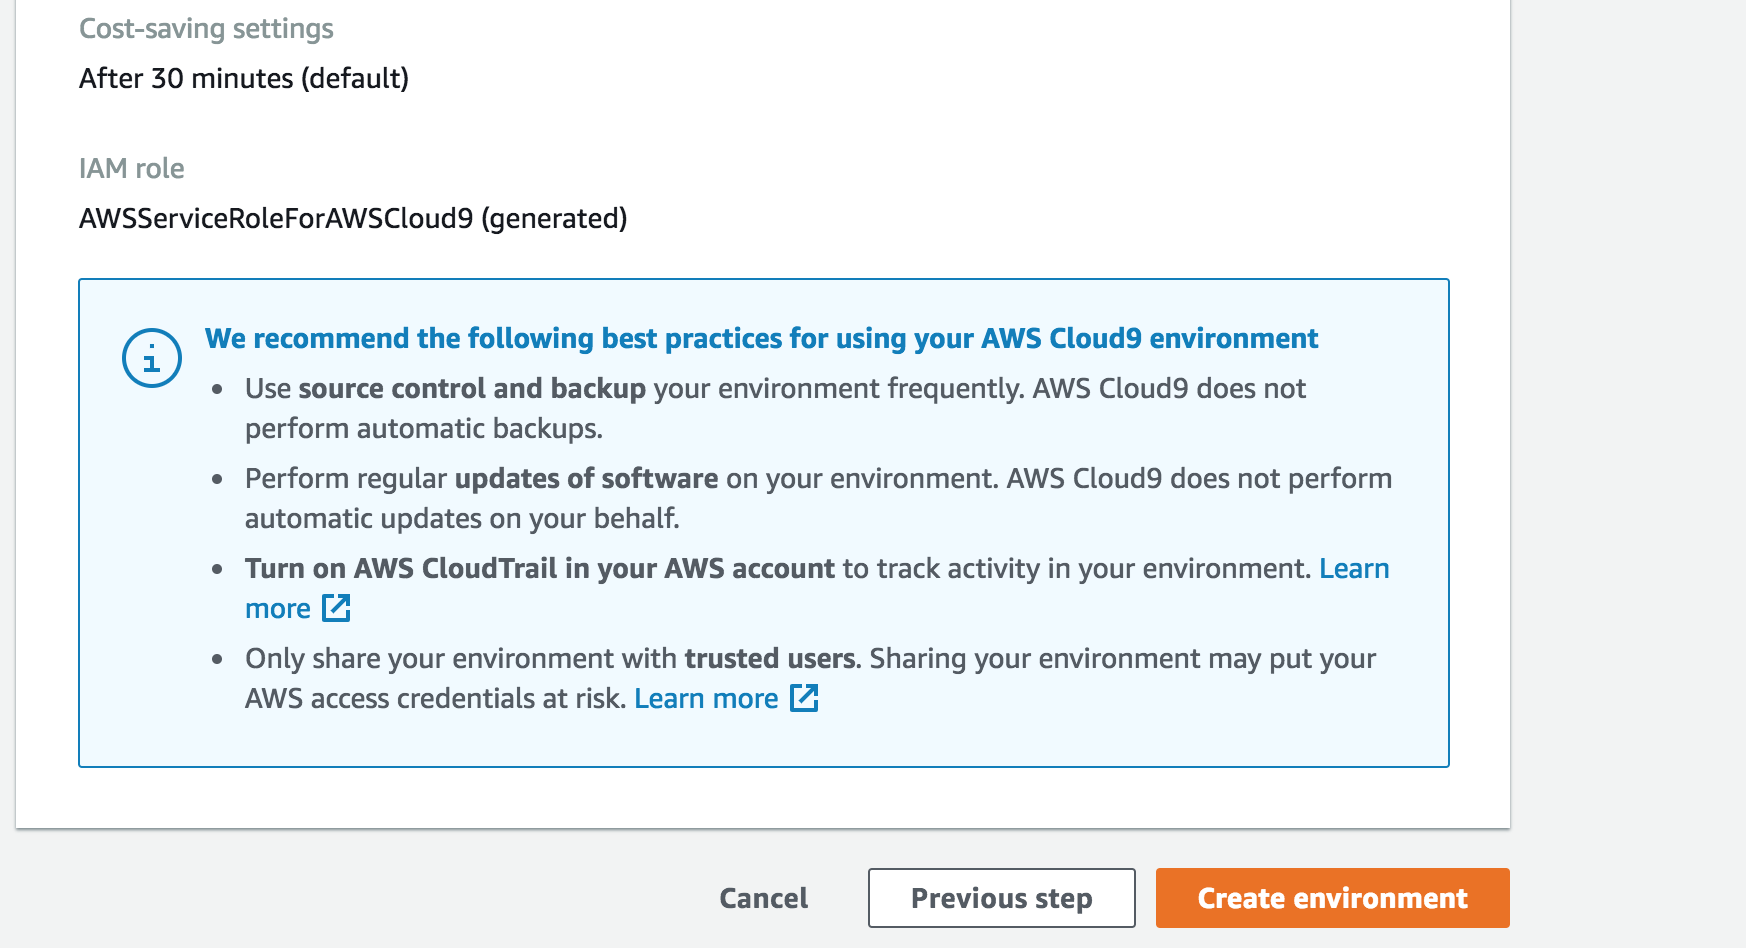This screenshot has height=948, width=1746.
Task: Click the bold "trusted users" text
Action: (770, 658)
